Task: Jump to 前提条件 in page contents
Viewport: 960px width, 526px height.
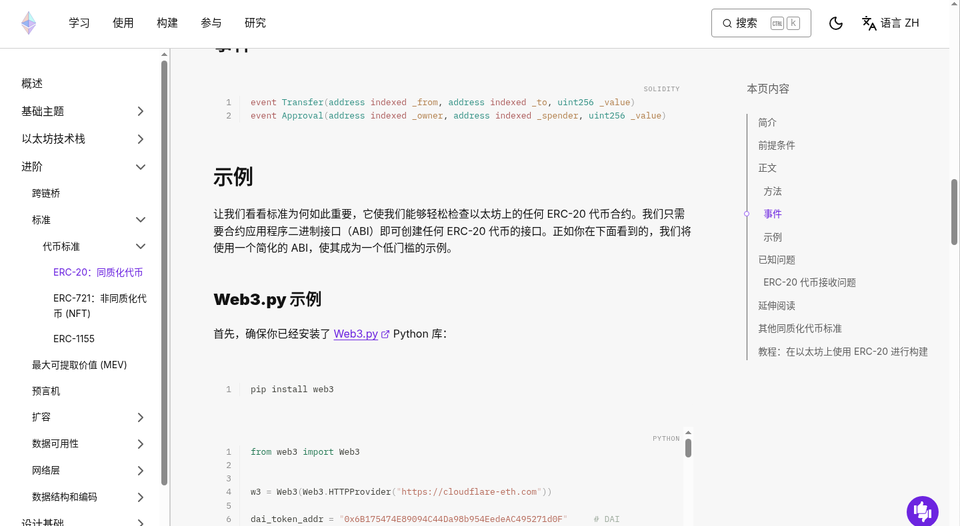Action: coord(776,145)
